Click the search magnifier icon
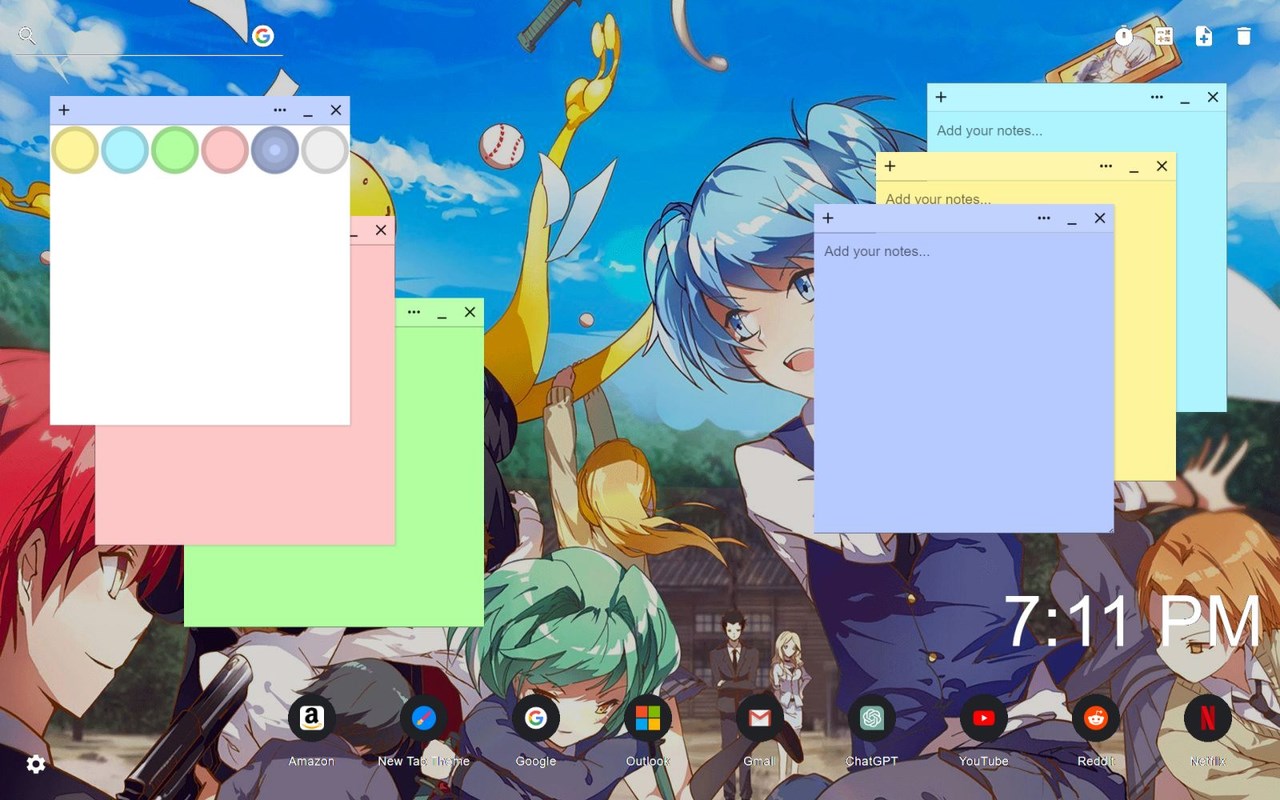Image resolution: width=1280 pixels, height=800 pixels. click(27, 36)
